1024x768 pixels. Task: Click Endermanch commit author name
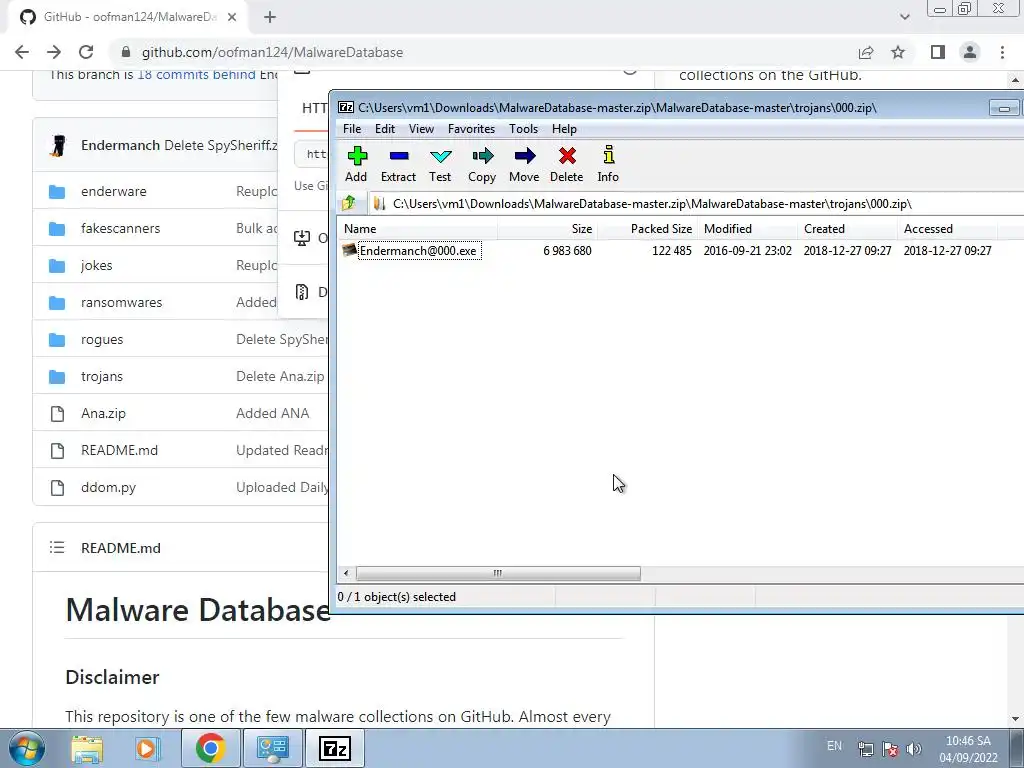tap(120, 145)
